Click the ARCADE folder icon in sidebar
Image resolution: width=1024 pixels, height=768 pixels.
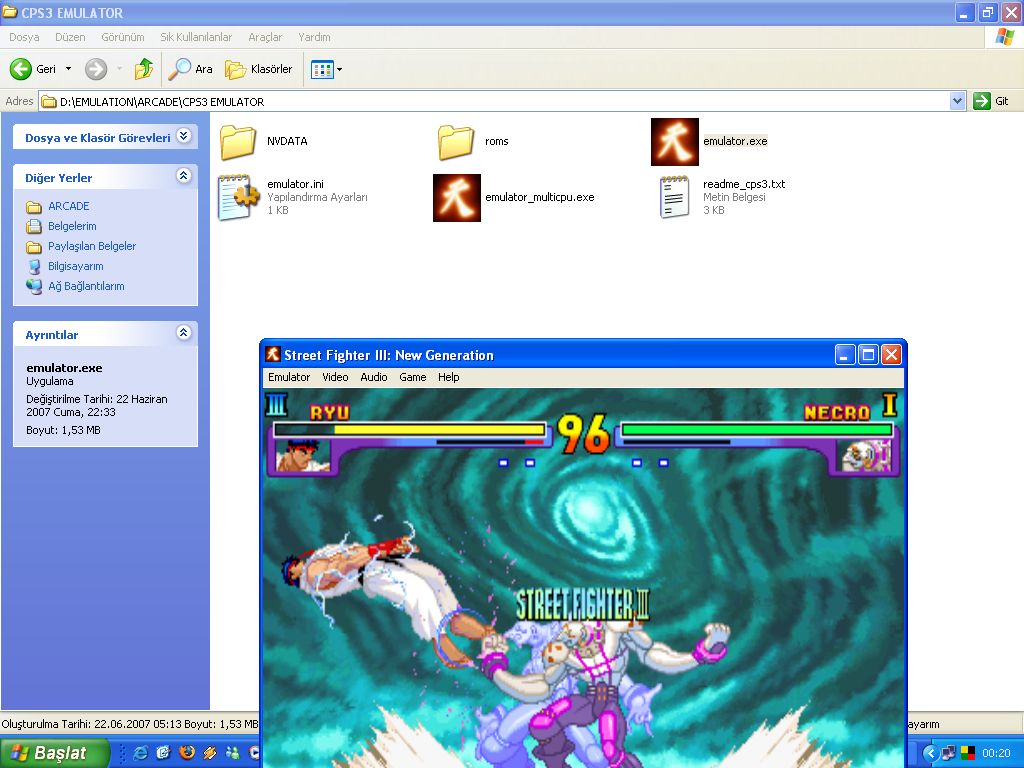click(x=34, y=207)
